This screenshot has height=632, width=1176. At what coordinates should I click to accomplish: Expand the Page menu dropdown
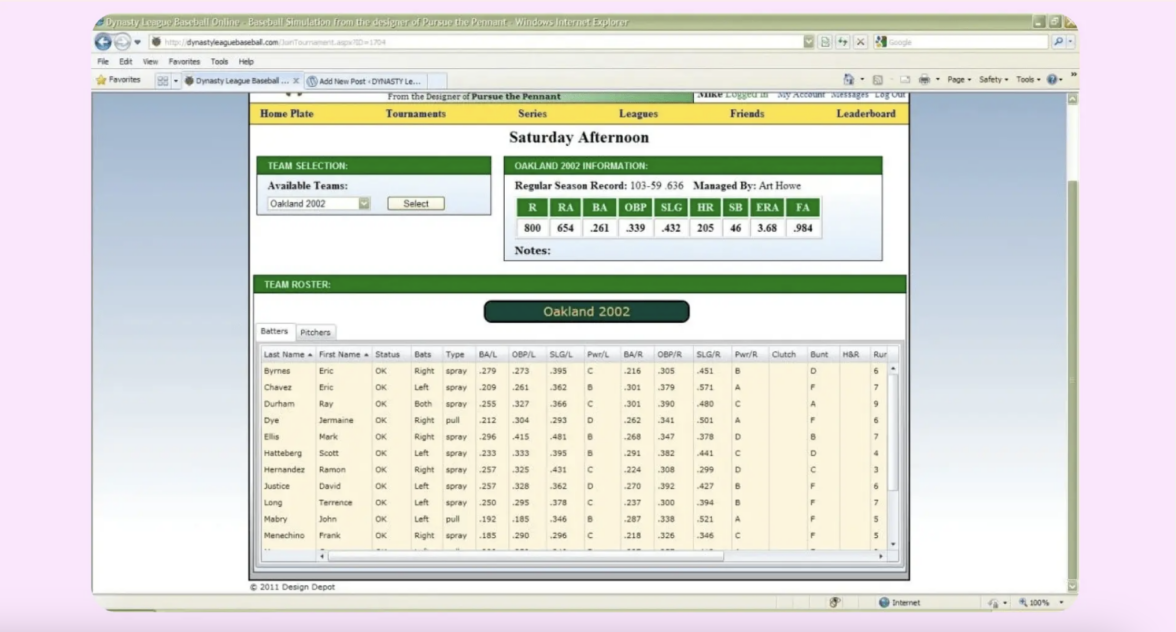[958, 80]
